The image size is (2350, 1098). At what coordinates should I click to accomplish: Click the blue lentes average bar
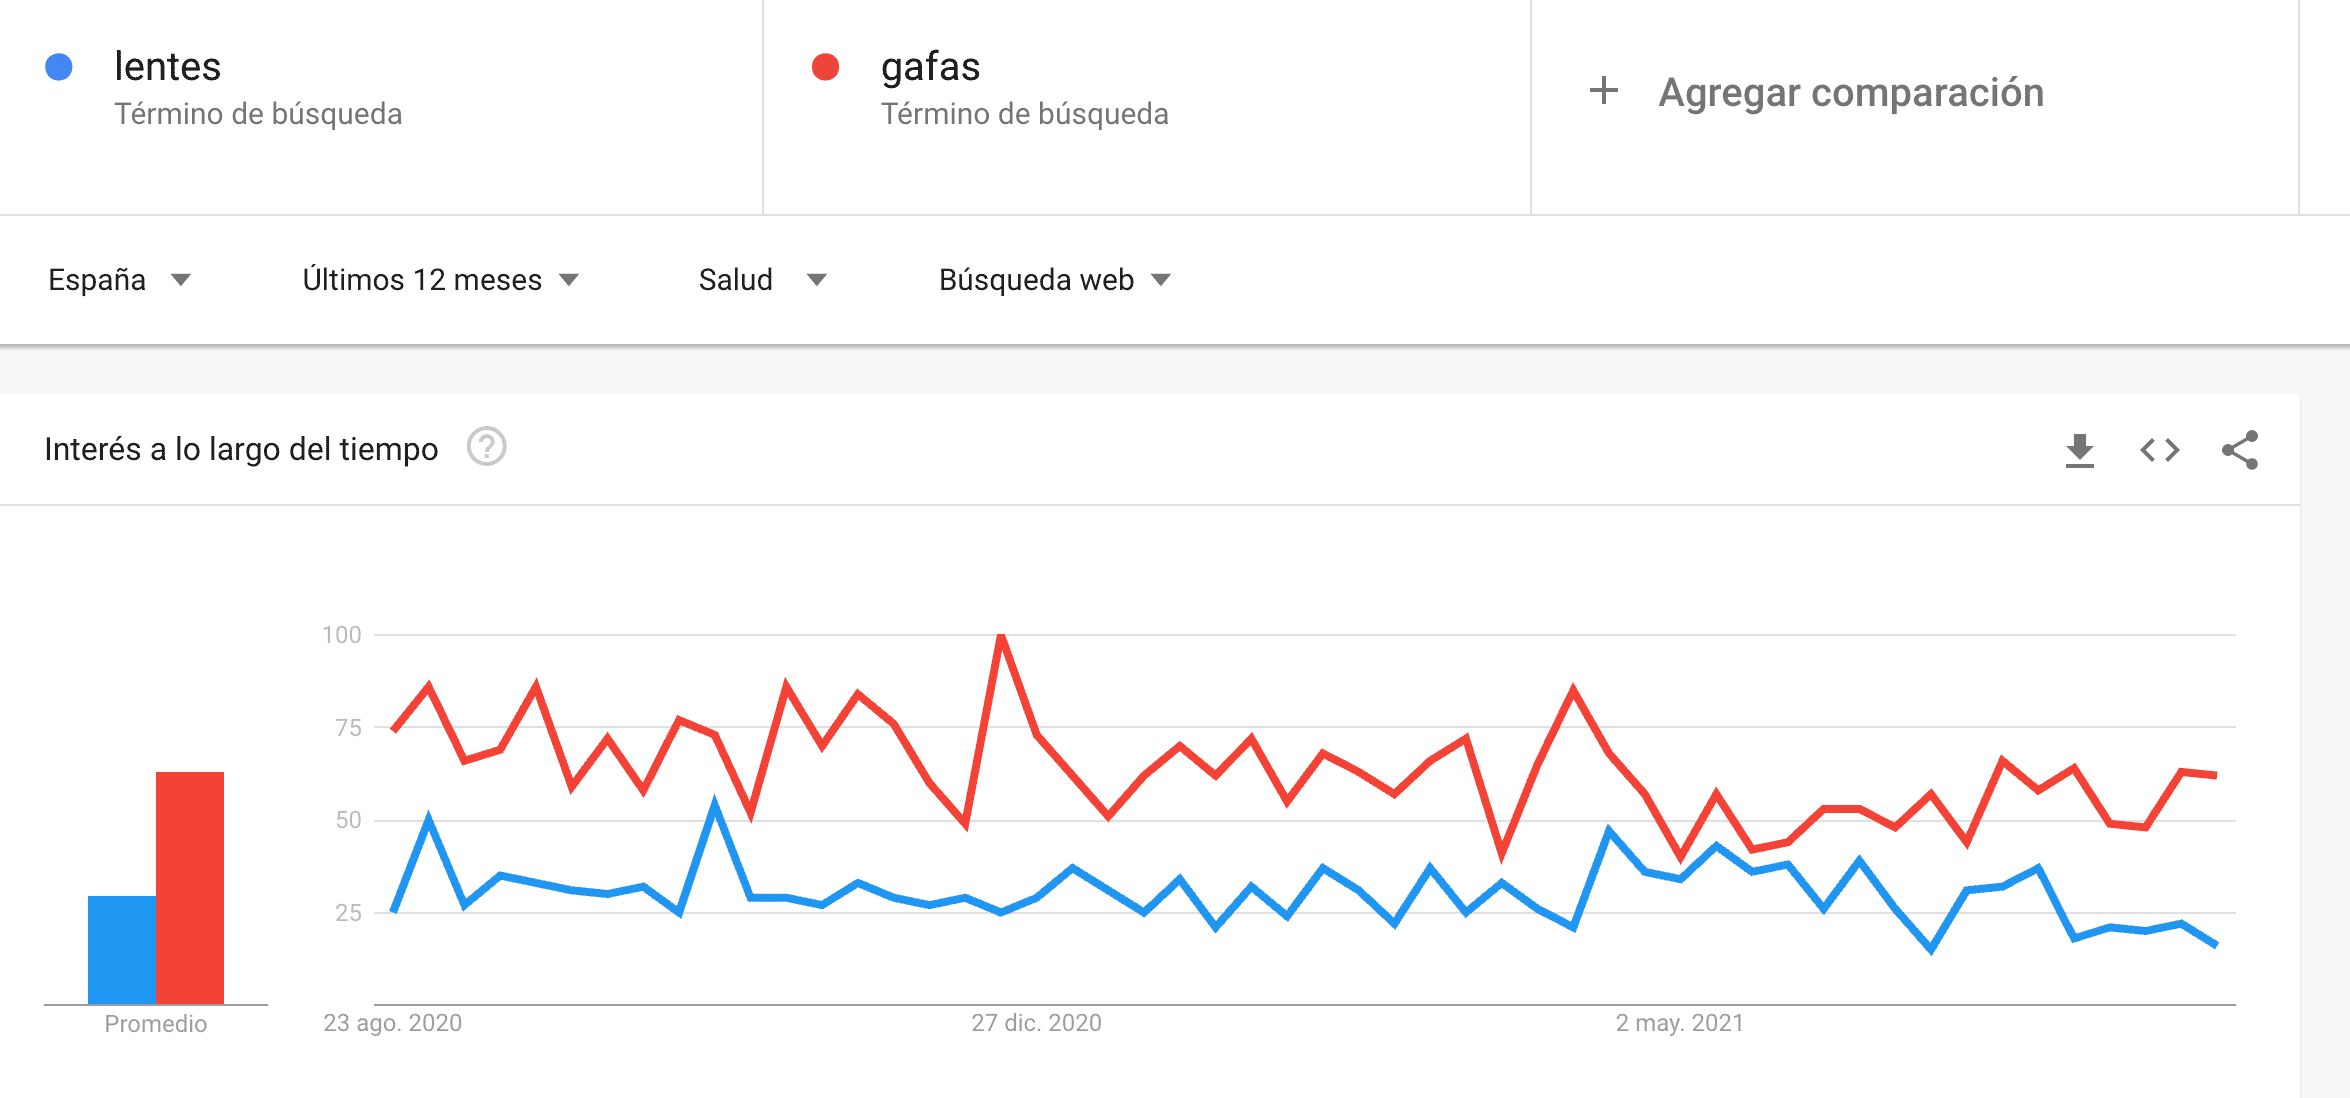point(121,949)
